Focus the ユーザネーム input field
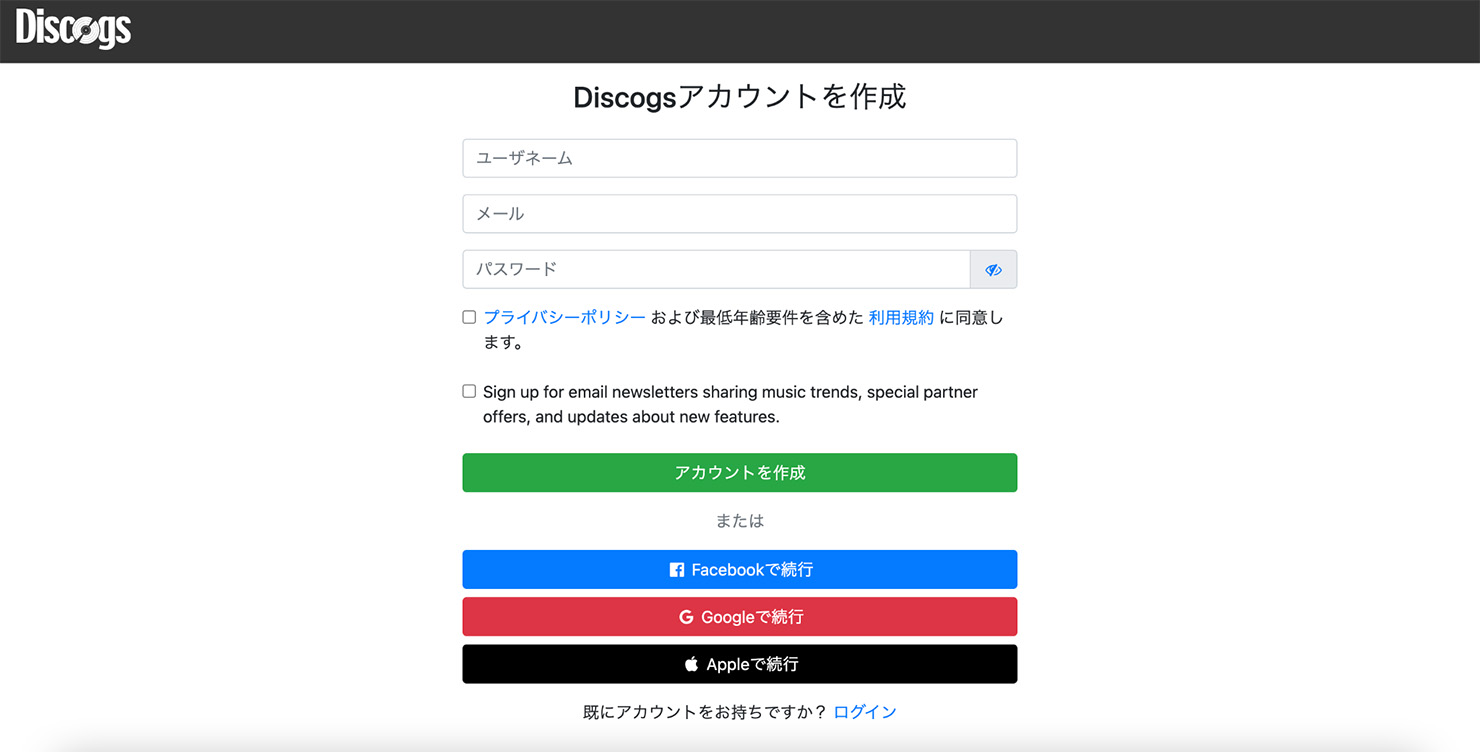Viewport: 1480px width, 752px height. (740, 158)
